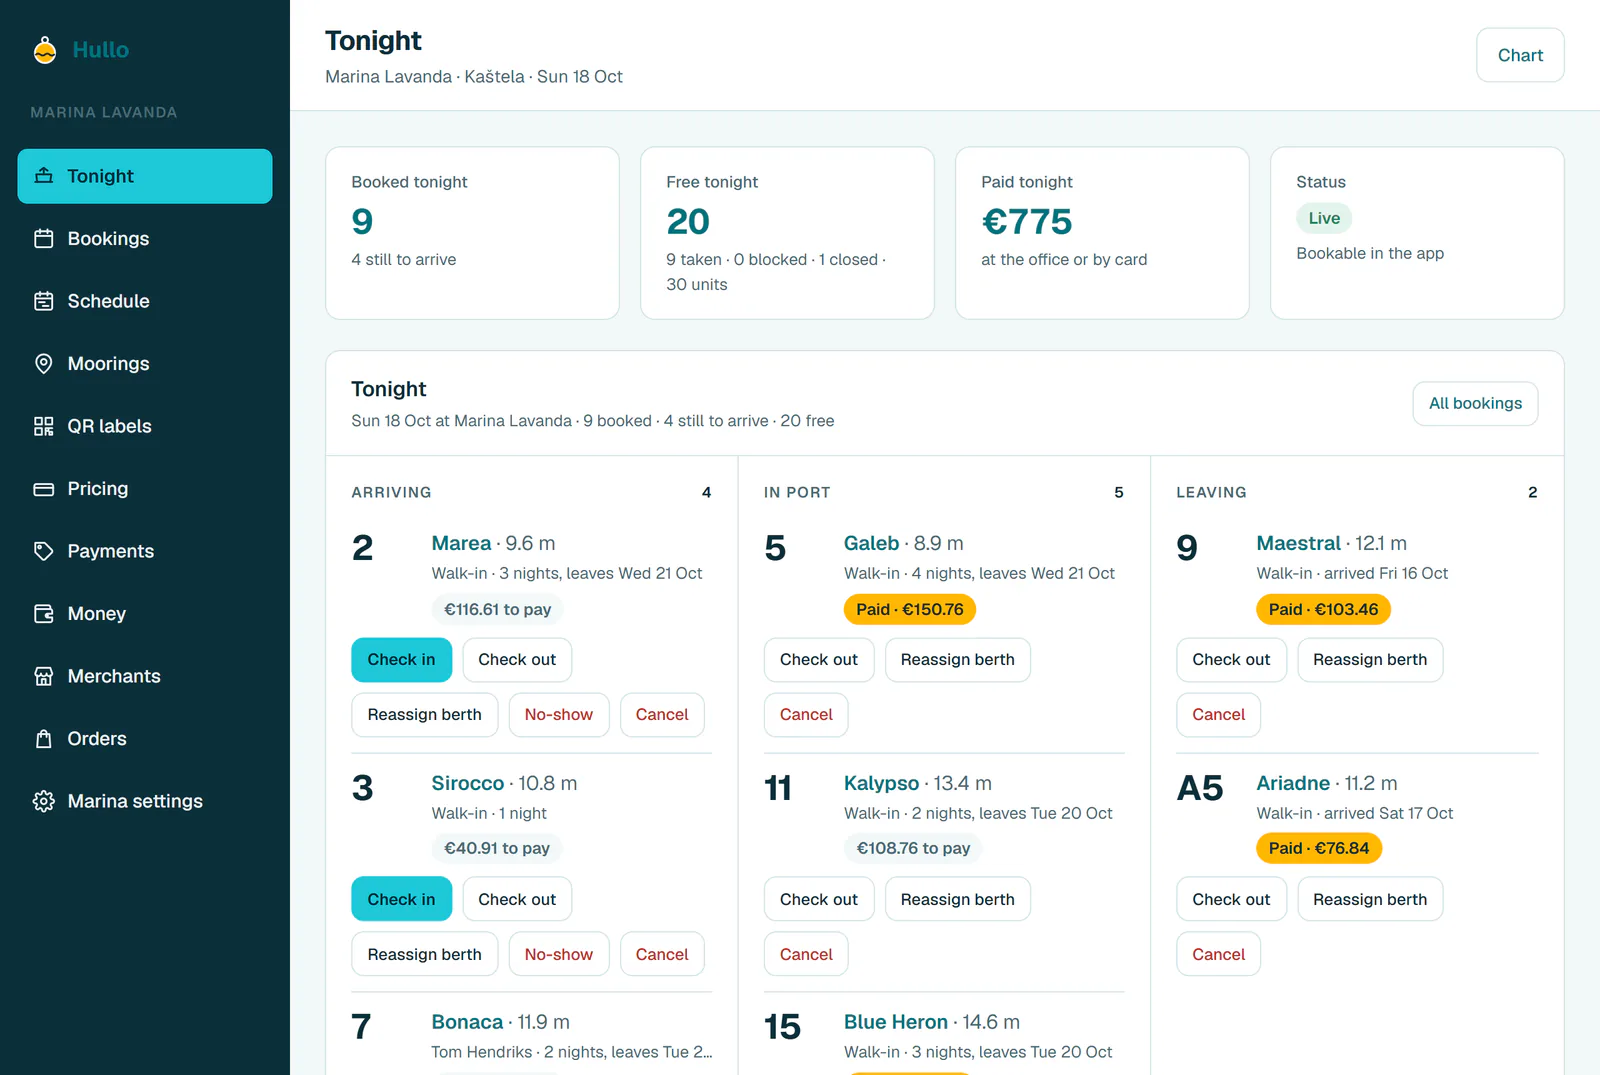Check in Marea at berth 2
Viewport: 1600px width, 1075px height.
pos(401,660)
